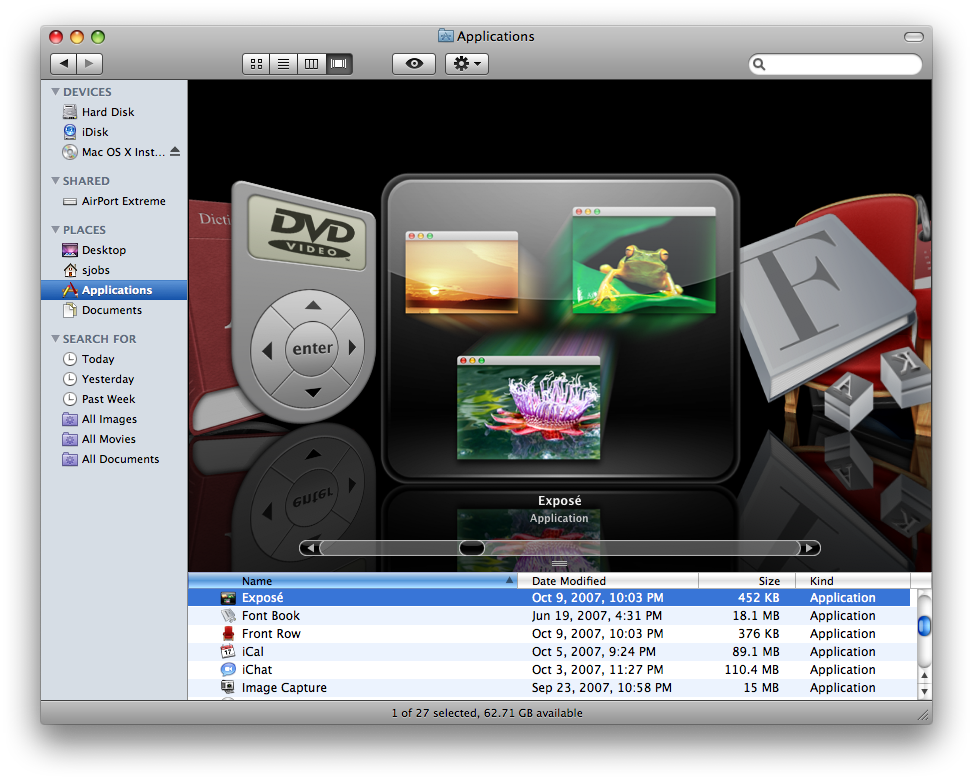This screenshot has height=780, width=973.
Task: Select the iChat row icon
Action: [228, 670]
